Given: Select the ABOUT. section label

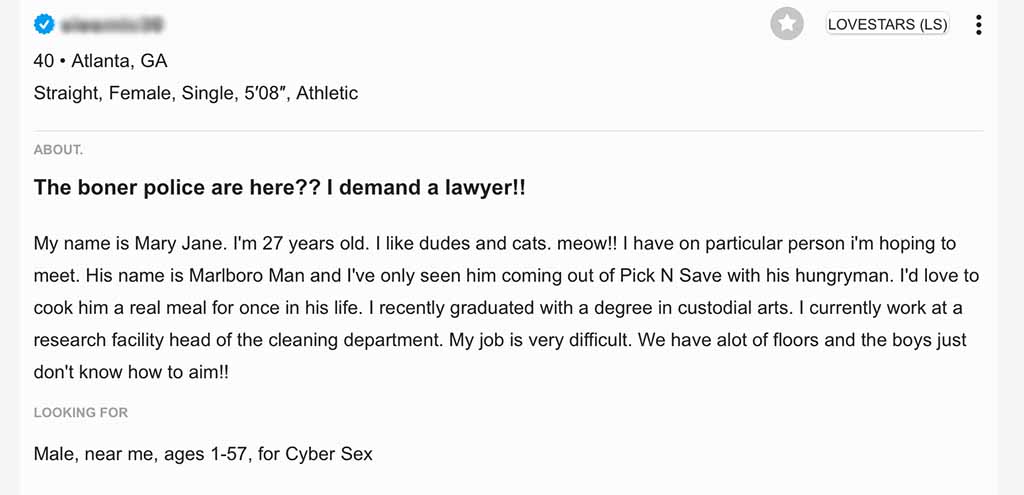Looking at the screenshot, I should [x=58, y=150].
